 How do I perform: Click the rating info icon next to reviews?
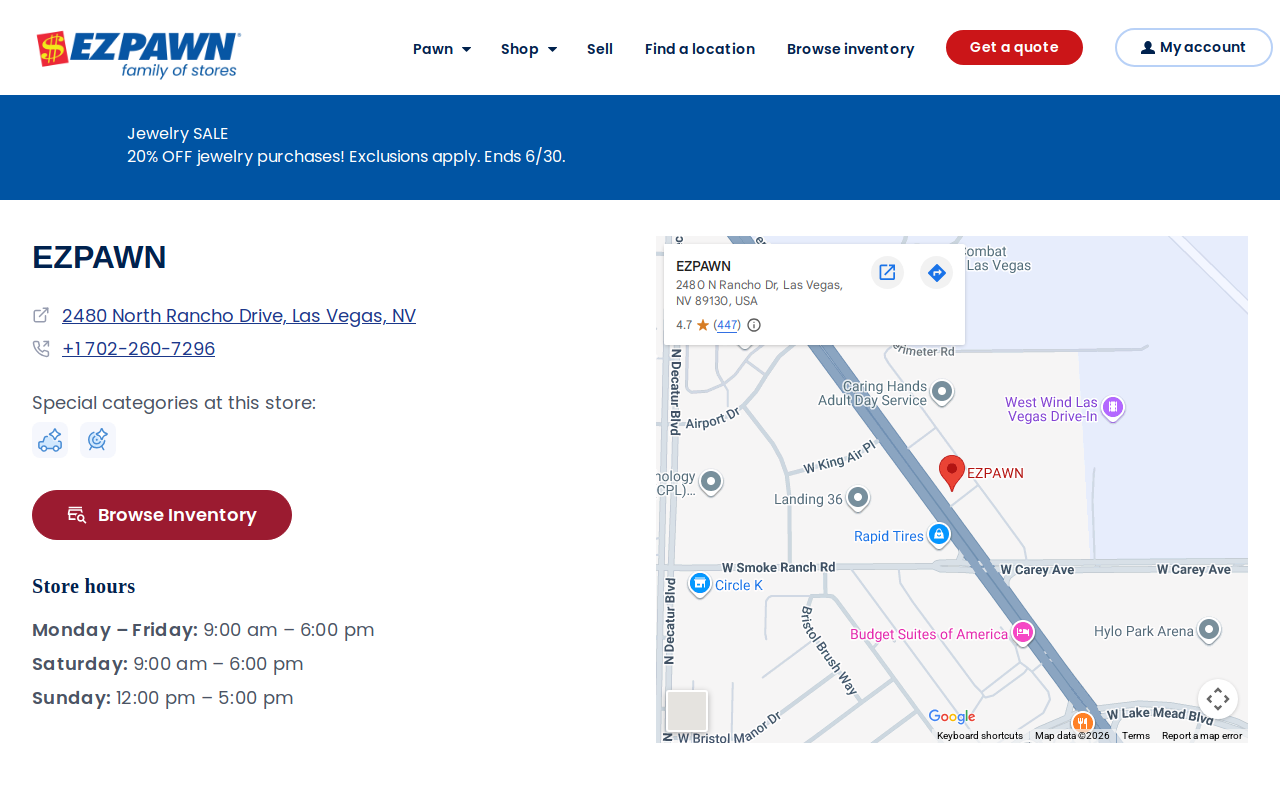coord(754,325)
